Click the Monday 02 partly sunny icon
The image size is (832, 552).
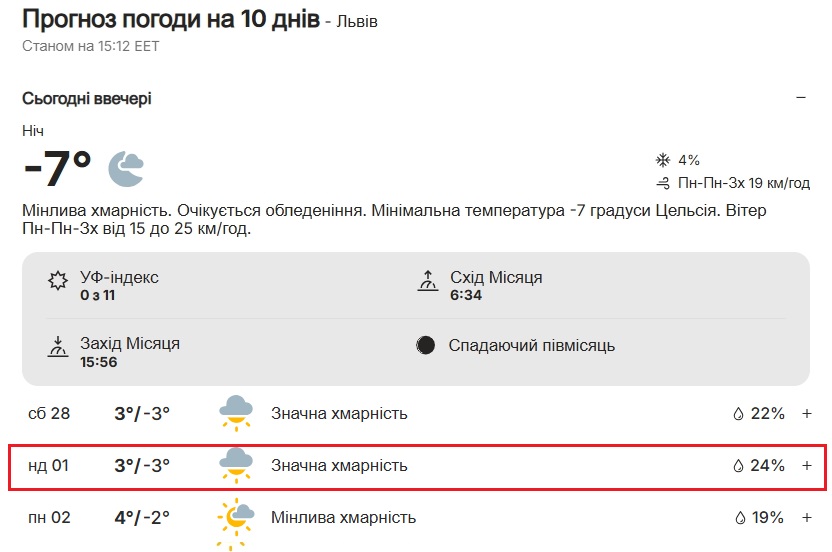pos(236,517)
